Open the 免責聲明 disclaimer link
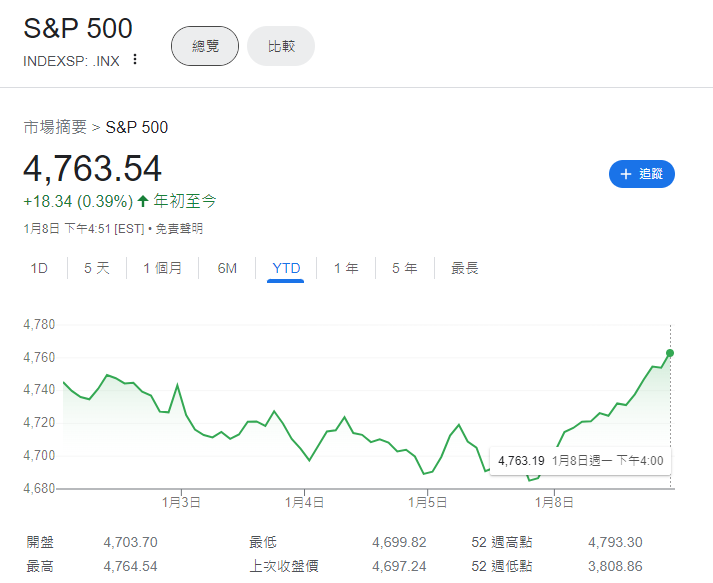 pyautogui.click(x=178, y=229)
